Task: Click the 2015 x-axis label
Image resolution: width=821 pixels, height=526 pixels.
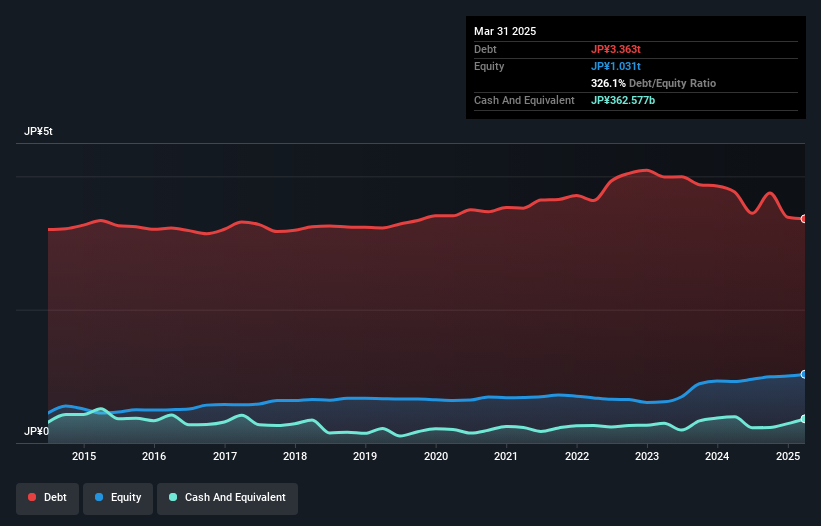Action: 84,456
